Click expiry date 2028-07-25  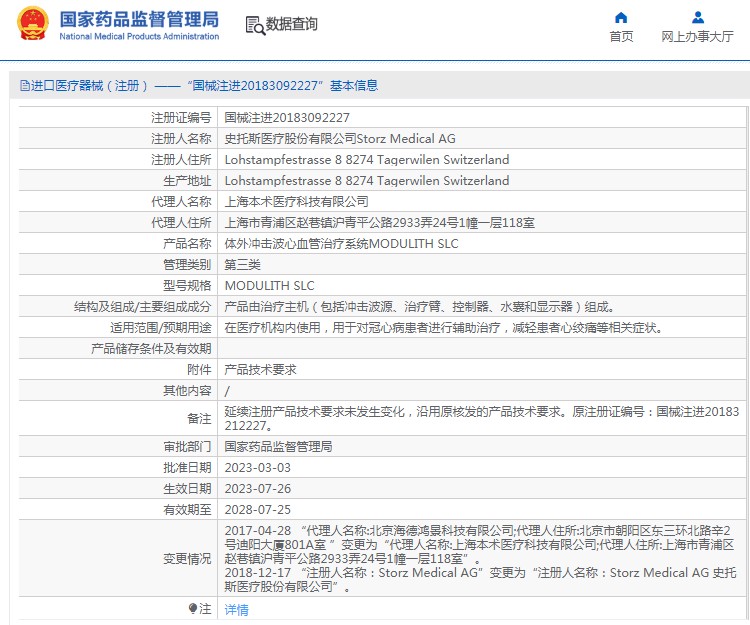coord(257,510)
